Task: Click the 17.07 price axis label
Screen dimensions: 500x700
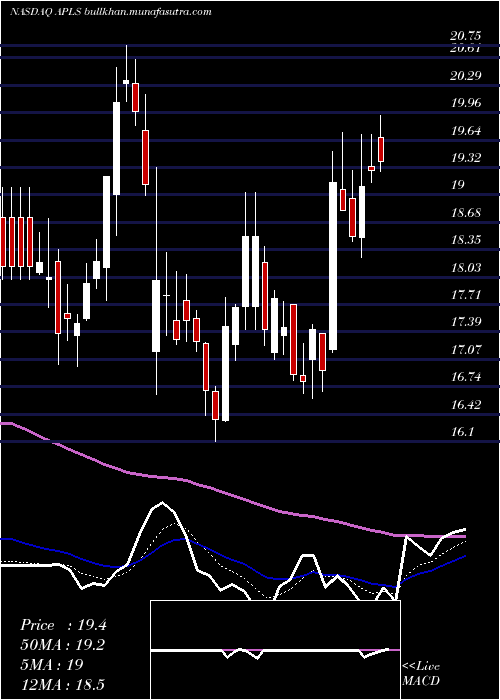Action: pyautogui.click(x=466, y=350)
